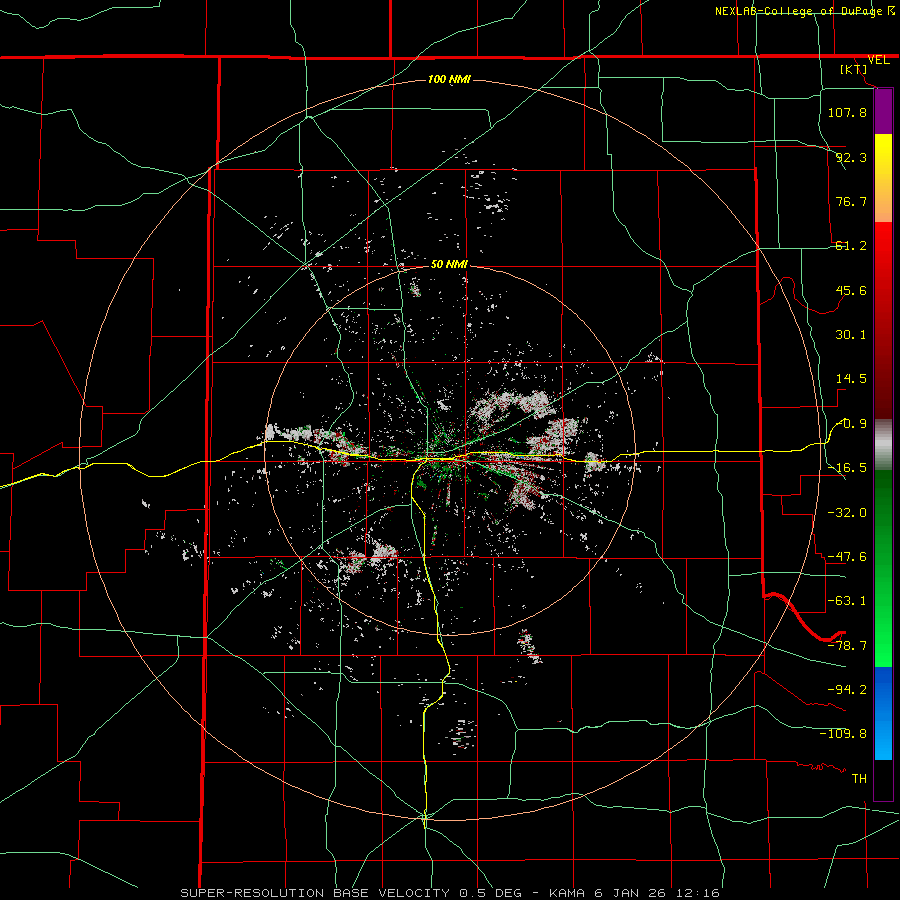Click the -94.2 legend value
The image size is (900, 900).
[x=847, y=690]
